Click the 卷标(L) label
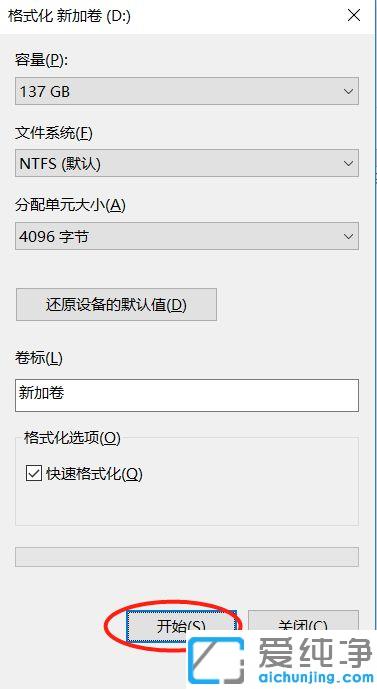377x689 pixels. (39, 358)
